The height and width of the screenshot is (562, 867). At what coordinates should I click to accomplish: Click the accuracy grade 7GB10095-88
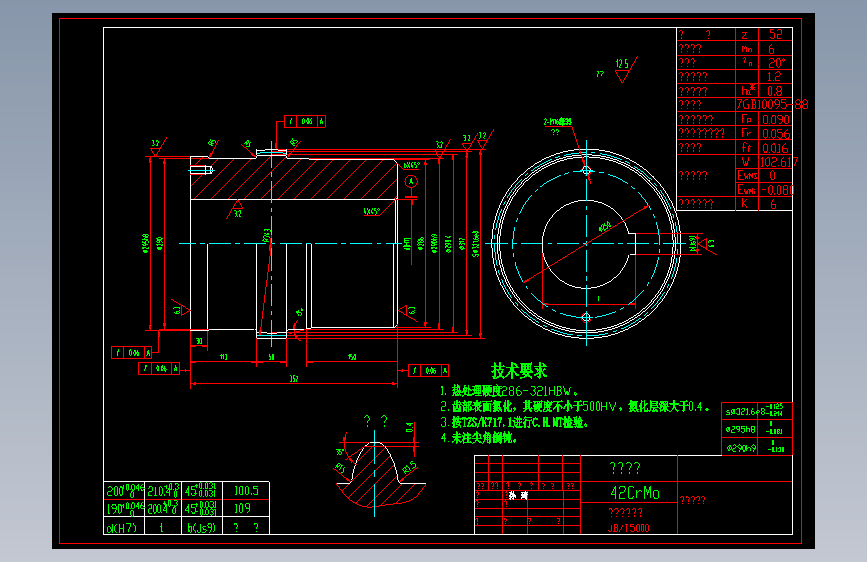point(772,105)
